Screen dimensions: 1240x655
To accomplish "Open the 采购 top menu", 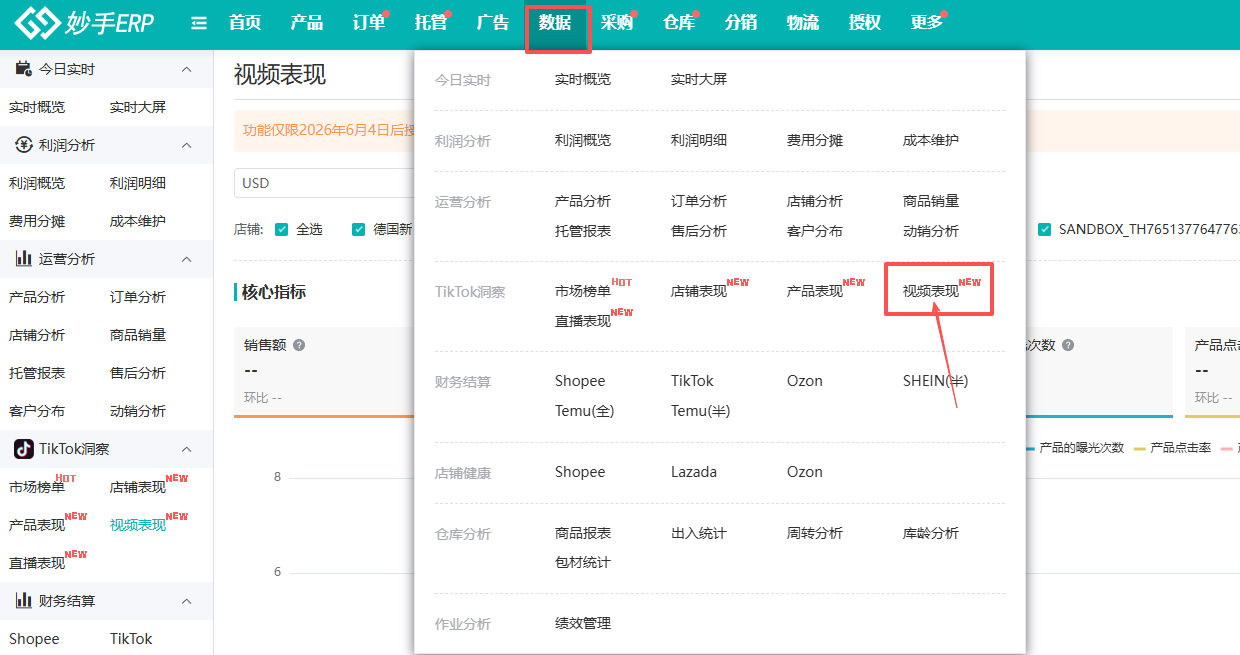I will (617, 22).
